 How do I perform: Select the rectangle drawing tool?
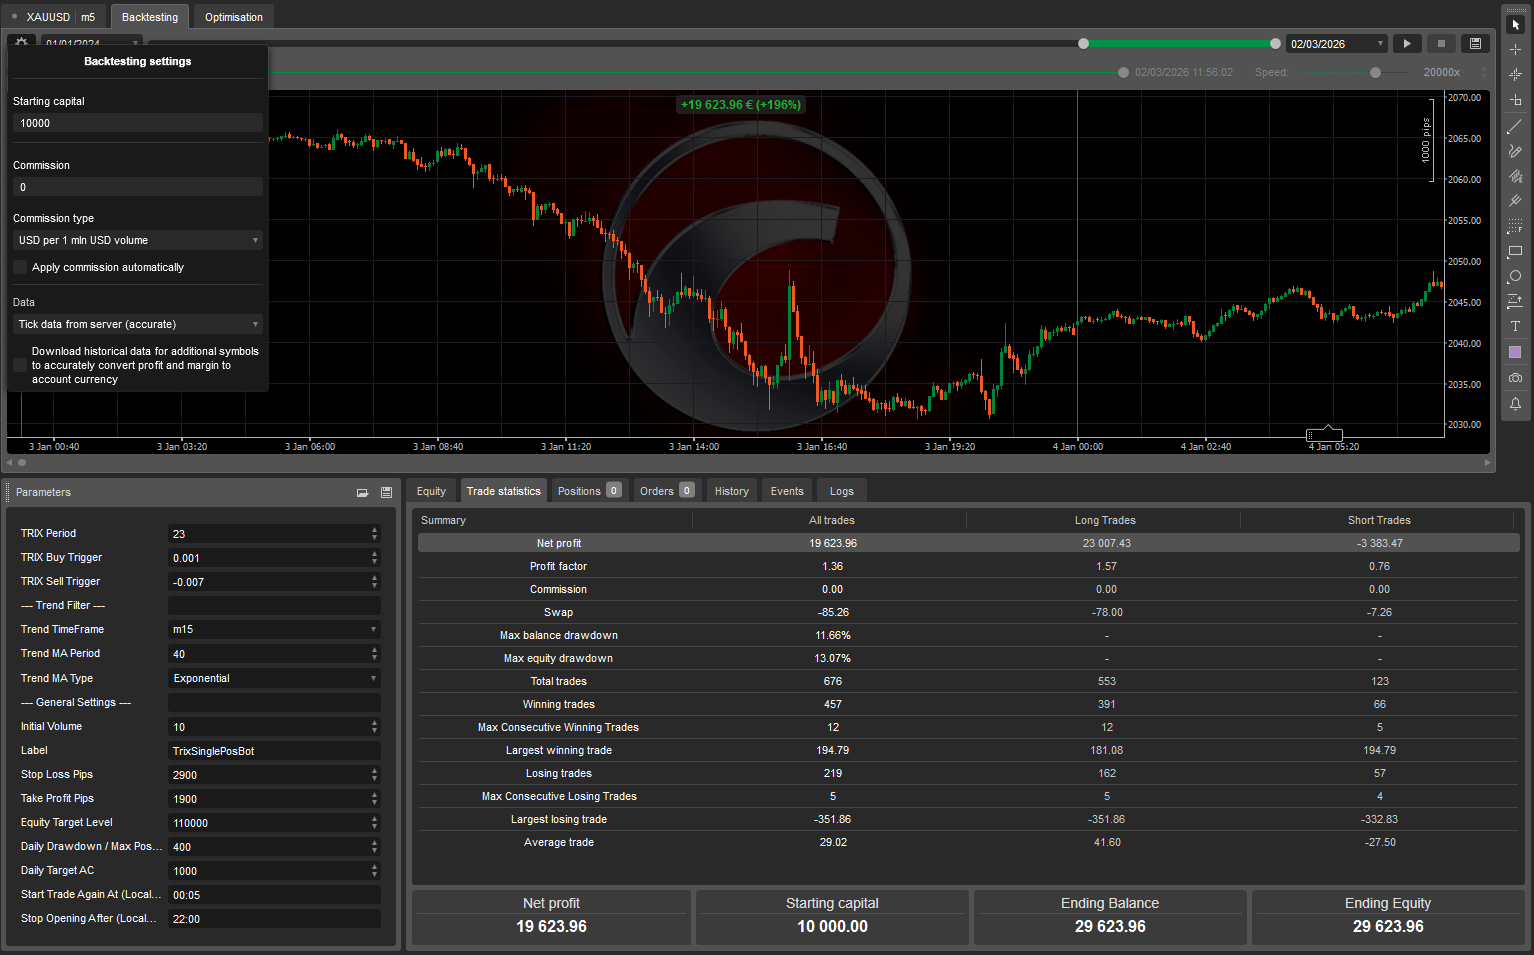[1515, 251]
